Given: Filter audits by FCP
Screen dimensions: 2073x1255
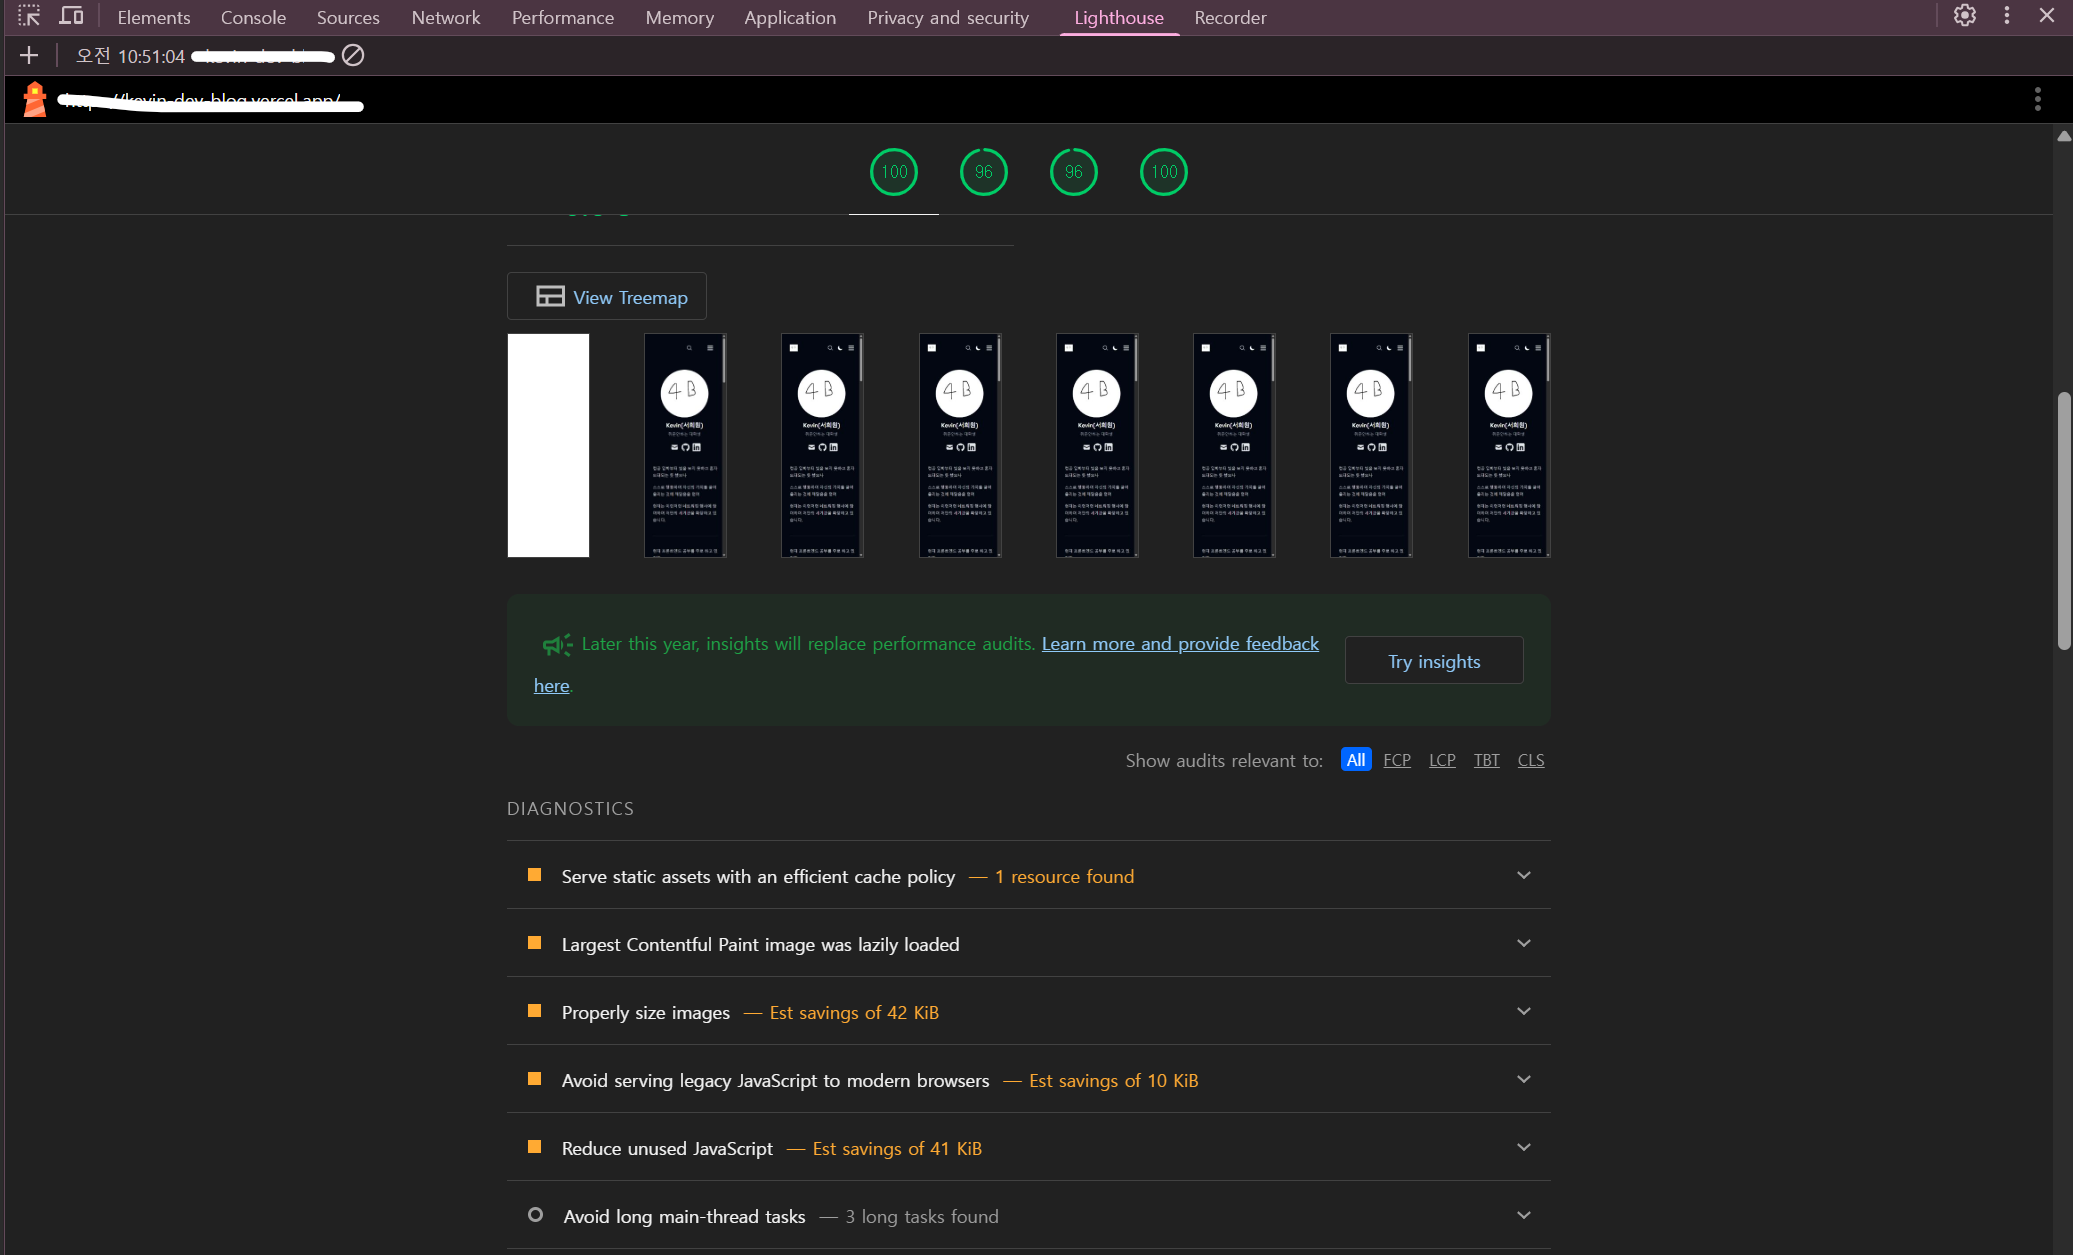Looking at the screenshot, I should (1396, 760).
